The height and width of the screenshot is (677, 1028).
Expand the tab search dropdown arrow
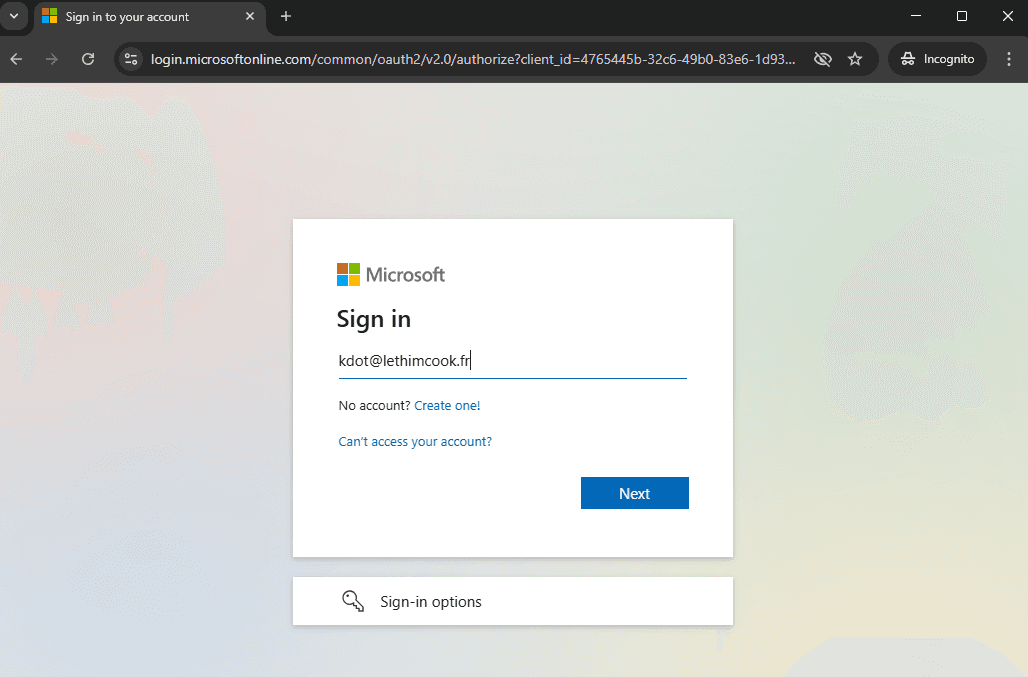[x=14, y=17]
